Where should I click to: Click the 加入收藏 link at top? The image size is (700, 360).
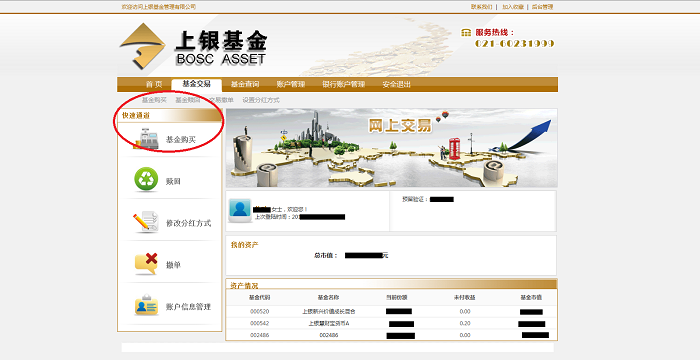coord(512,7)
